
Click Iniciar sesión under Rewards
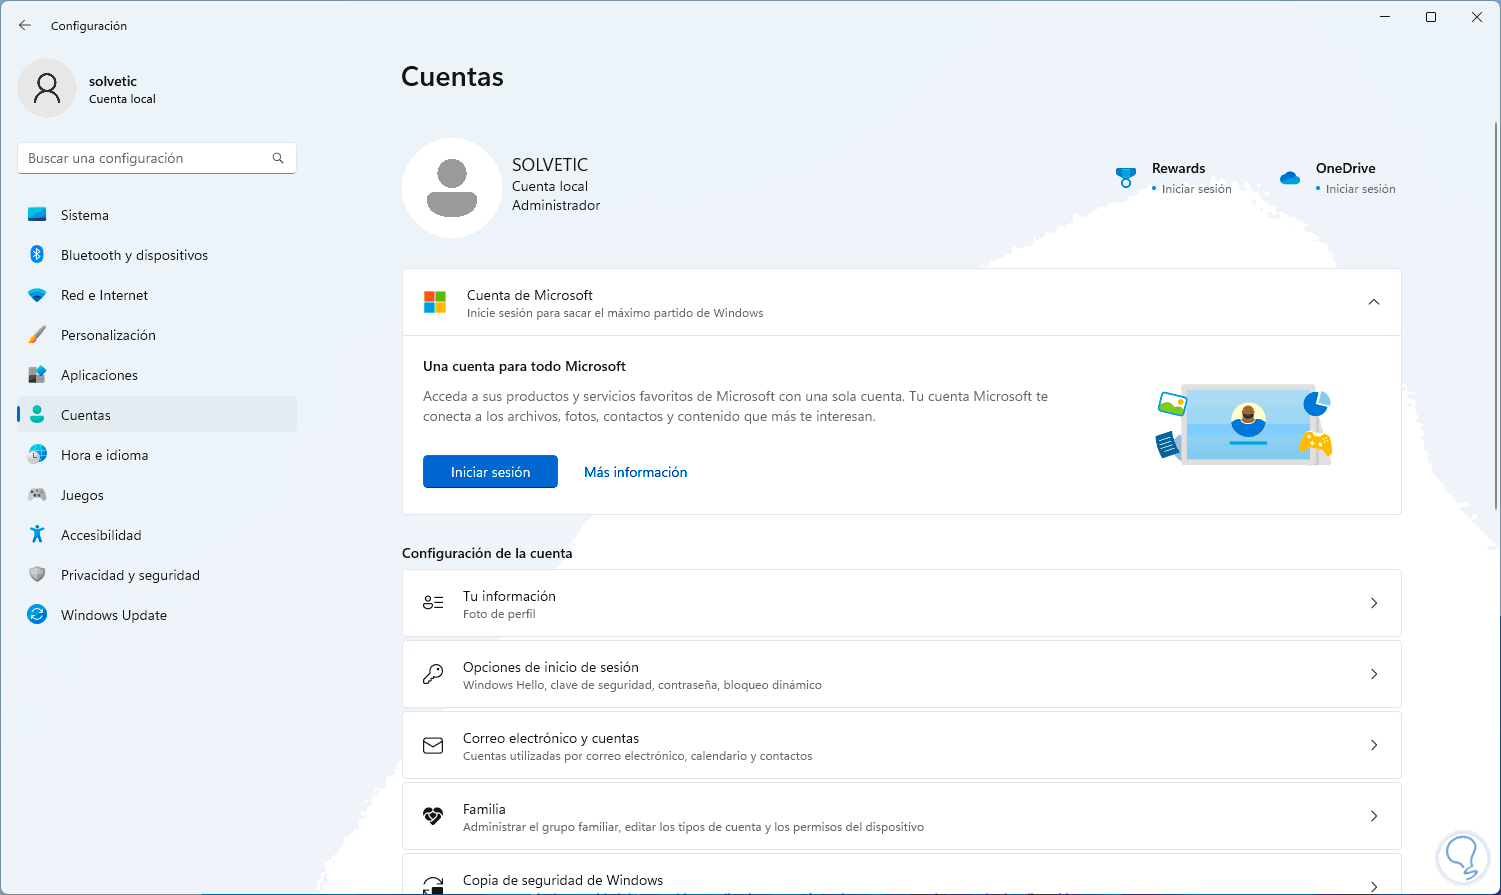pos(1197,189)
